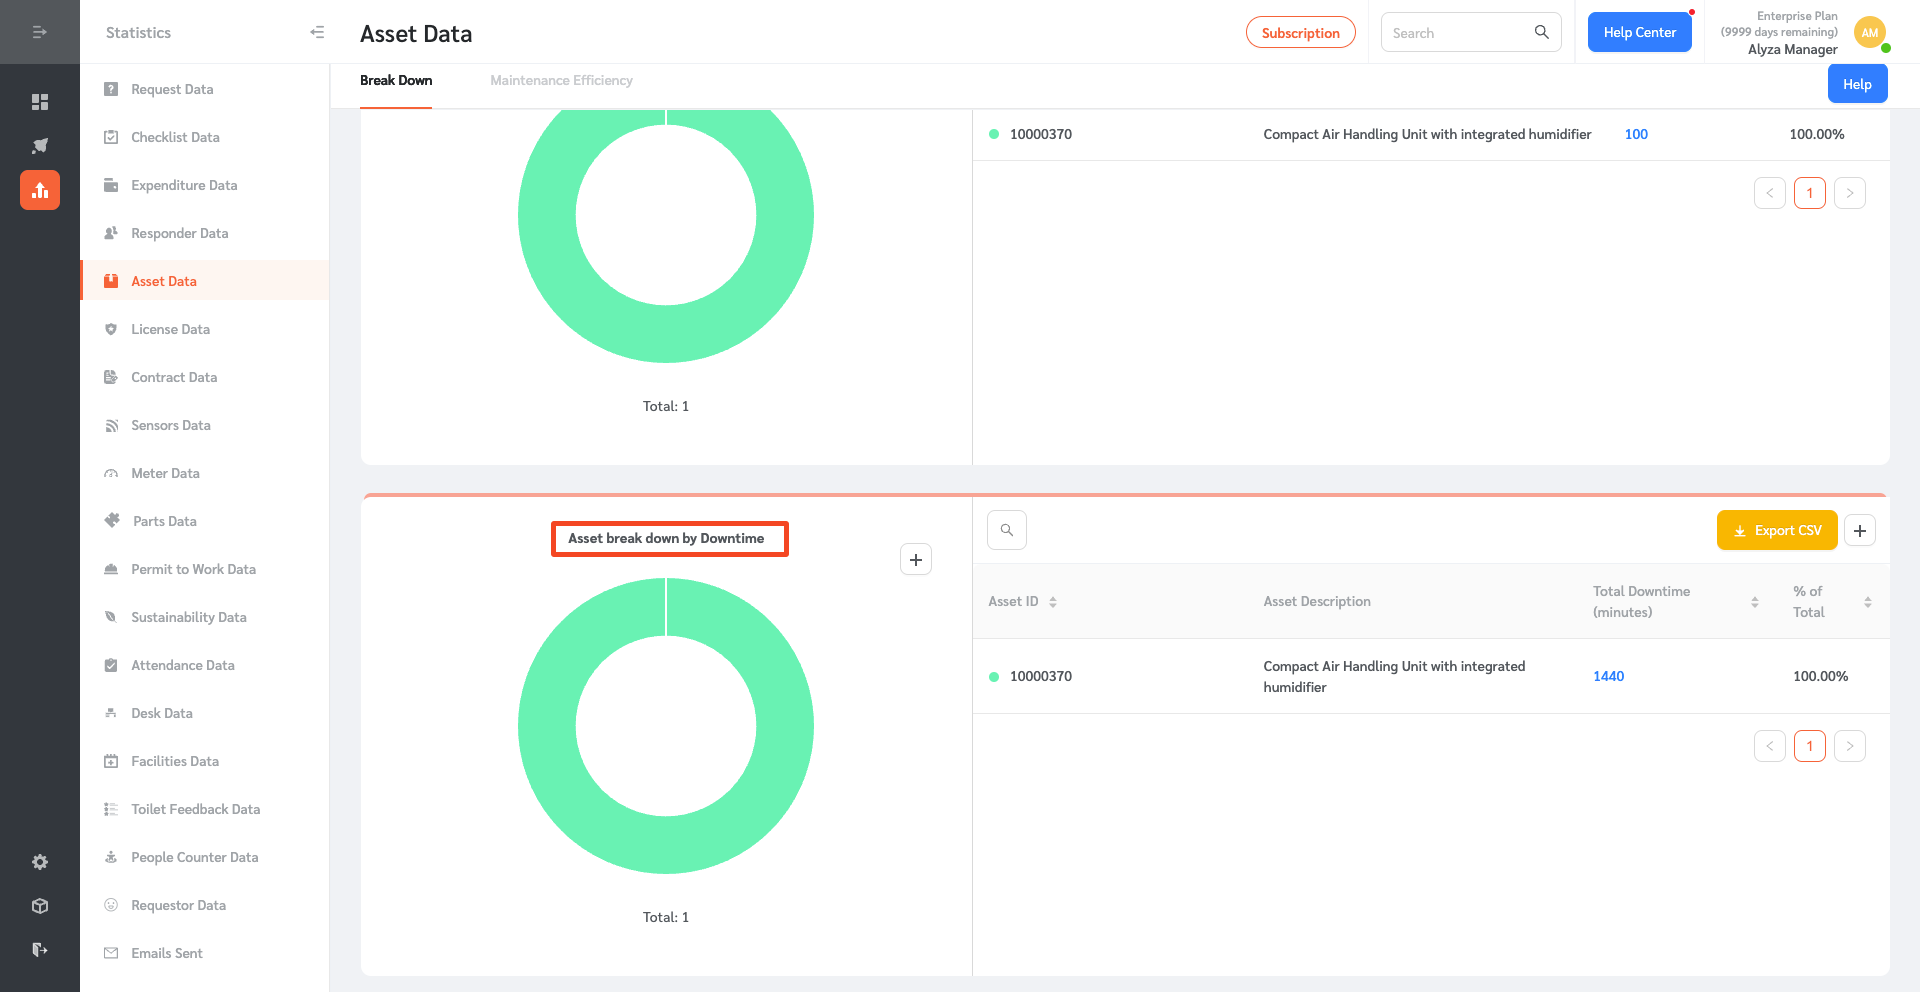Viewport: 1920px width, 992px height.
Task: Open License Data in sidebar
Action: click(204, 329)
